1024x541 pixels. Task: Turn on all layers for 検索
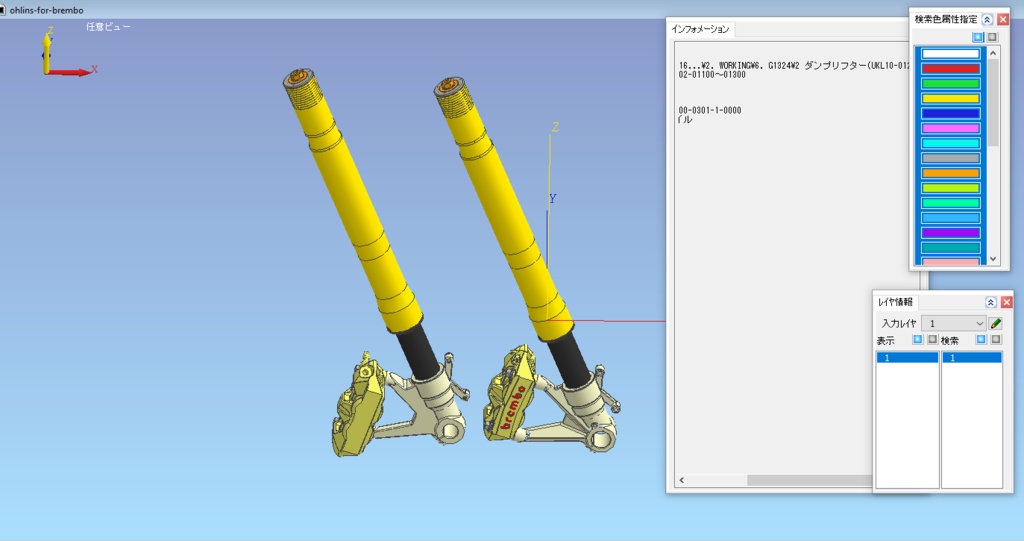[x=980, y=340]
